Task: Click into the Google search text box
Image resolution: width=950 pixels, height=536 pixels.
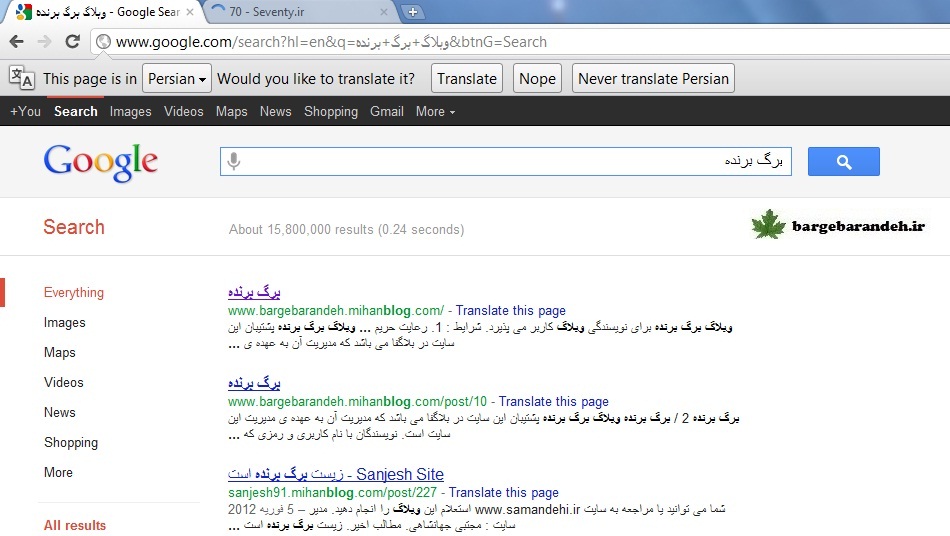Action: point(505,162)
